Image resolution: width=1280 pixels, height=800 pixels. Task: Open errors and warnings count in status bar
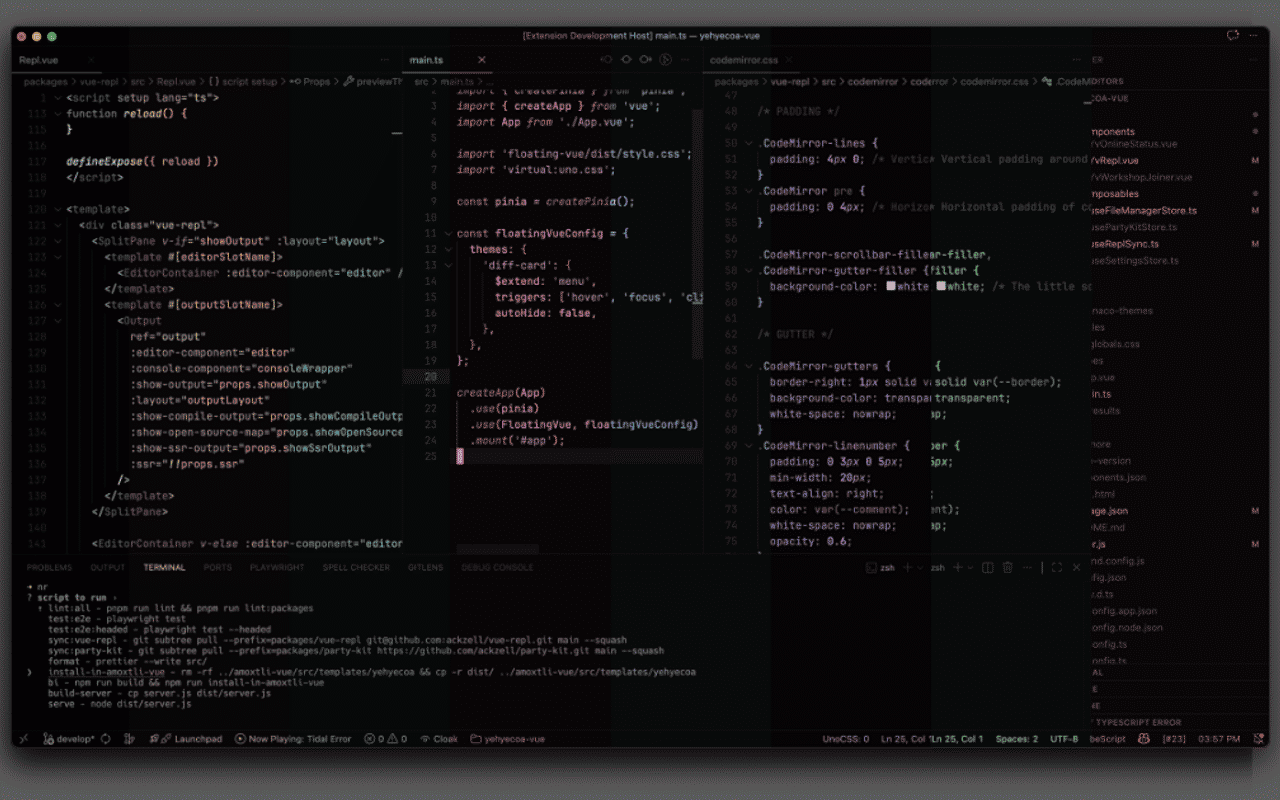[x=386, y=739]
